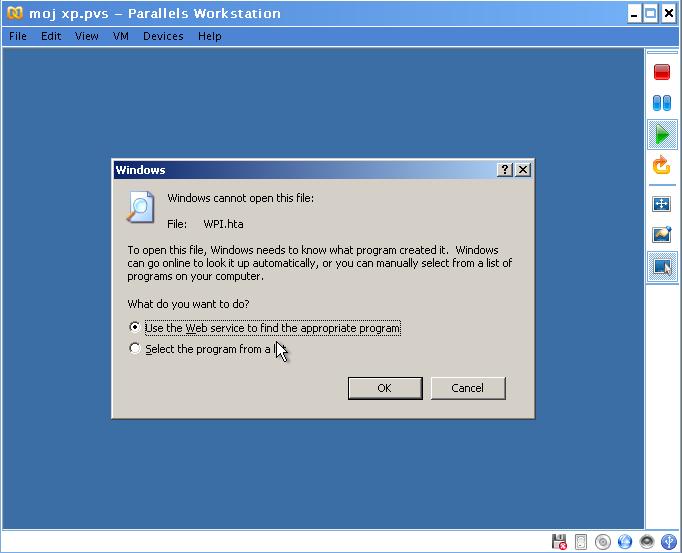Click the WPI.hta file name text
Screen dimensions: 682x553
click(223, 224)
